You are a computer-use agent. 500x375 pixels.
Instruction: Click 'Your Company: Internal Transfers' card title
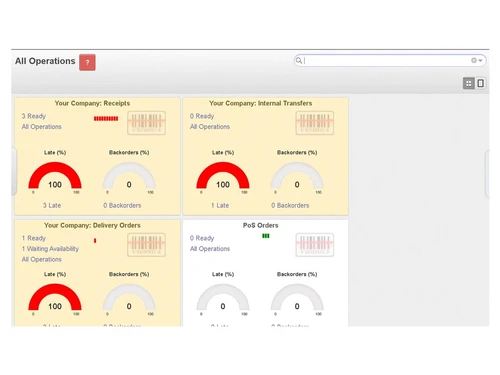pos(261,103)
